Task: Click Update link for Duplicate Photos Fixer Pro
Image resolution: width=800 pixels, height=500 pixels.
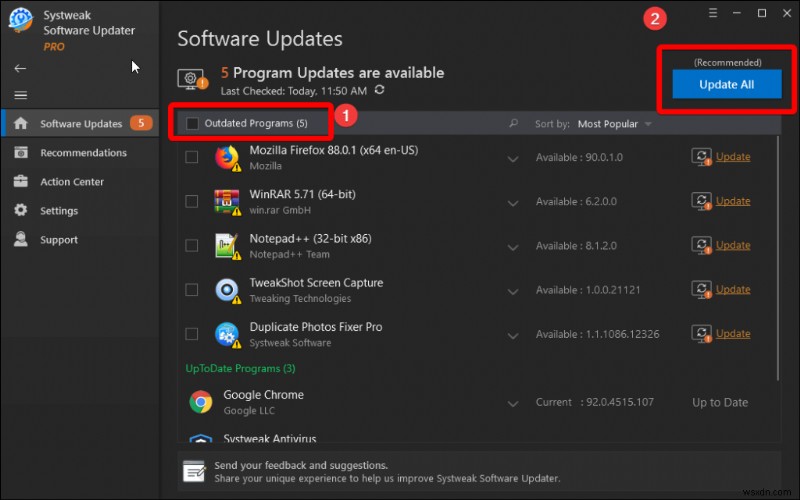Action: click(733, 334)
